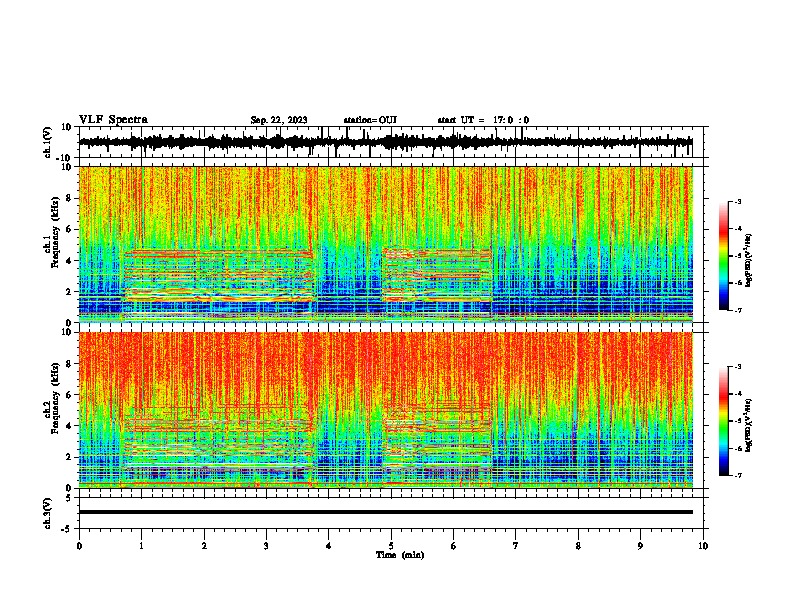Click the "ch.1(V)" waveform axis label
The width and height of the screenshot is (792, 612).
48,142
